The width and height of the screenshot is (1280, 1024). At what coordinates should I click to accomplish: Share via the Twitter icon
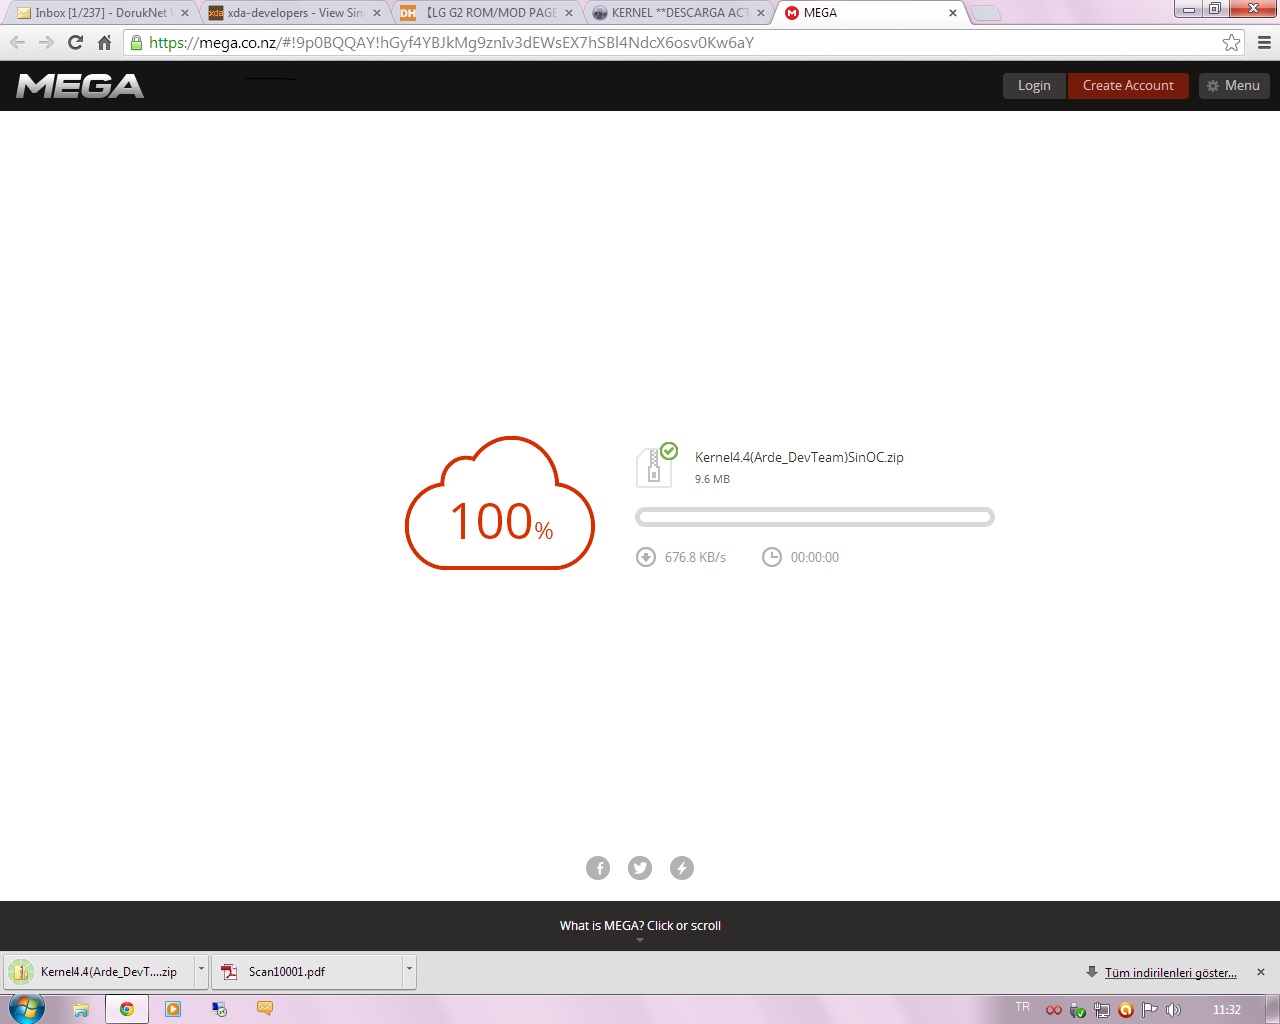640,868
